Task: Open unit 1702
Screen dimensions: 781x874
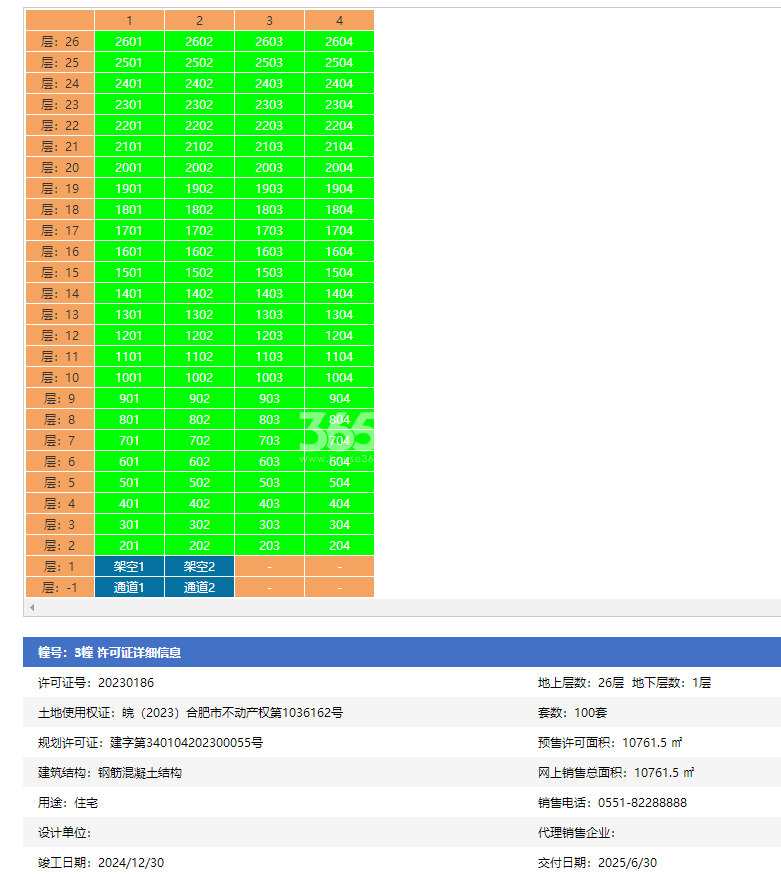Action: click(x=200, y=231)
